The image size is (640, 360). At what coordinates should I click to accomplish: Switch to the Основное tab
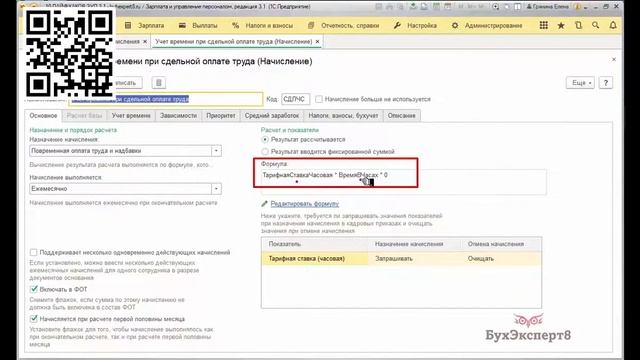pos(43,116)
